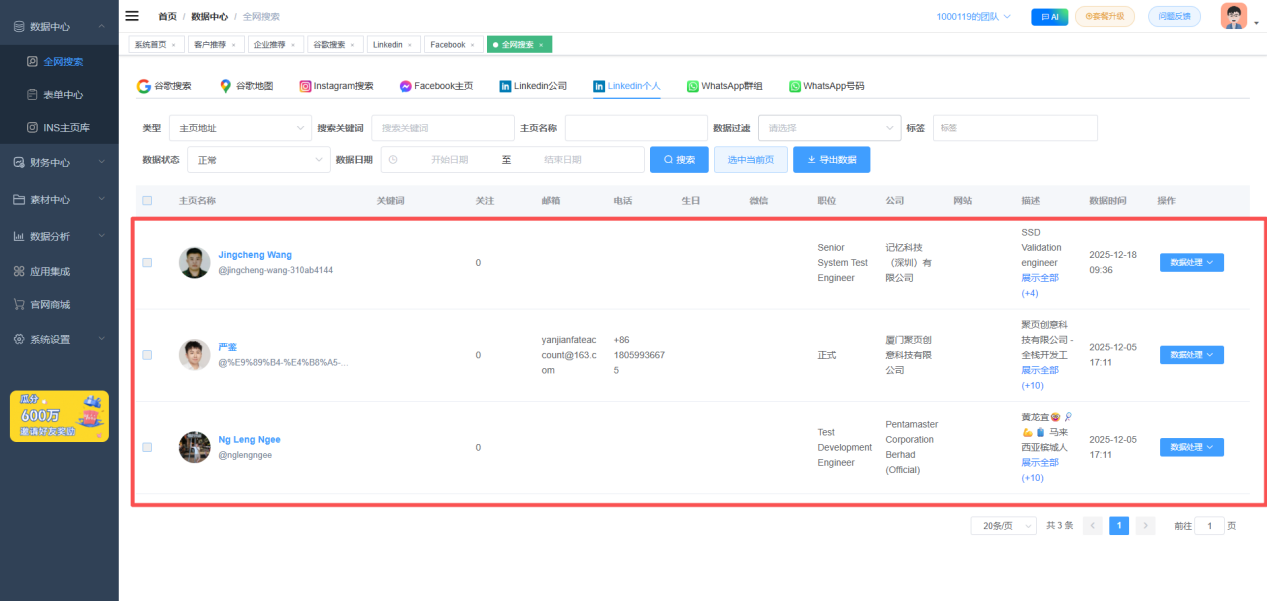This screenshot has height=601, width=1267.
Task: Click the 搜索关键词 keyword input field
Action: click(442, 128)
